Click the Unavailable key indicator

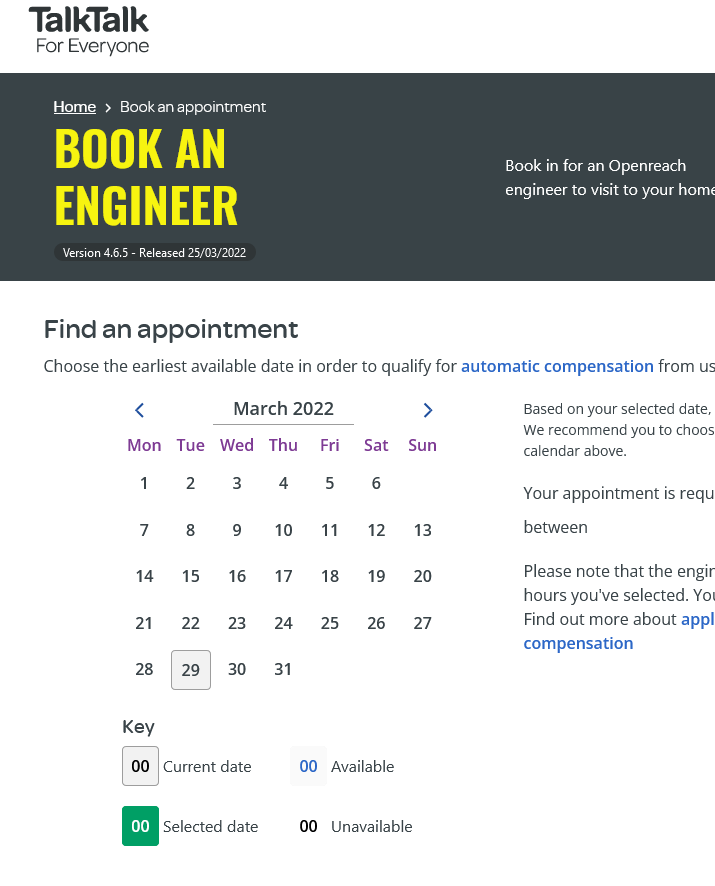point(308,827)
